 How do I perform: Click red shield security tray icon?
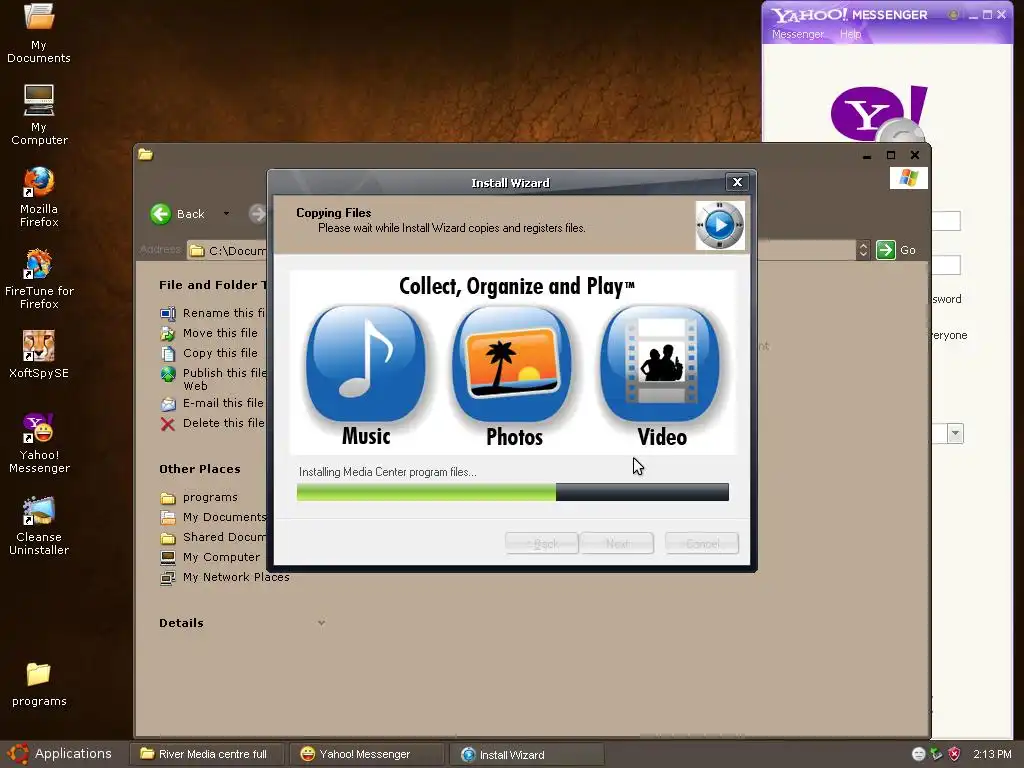click(x=954, y=754)
